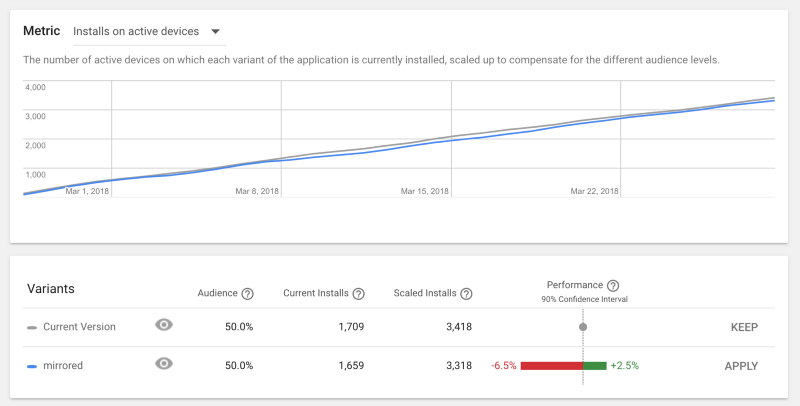Click the gray performance baseline dot

tap(583, 327)
